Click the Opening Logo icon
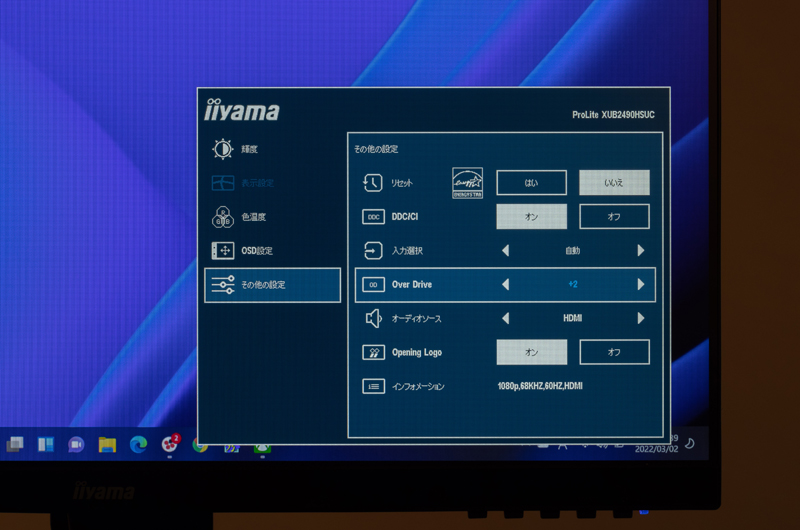The height and width of the screenshot is (530, 800). (x=373, y=352)
